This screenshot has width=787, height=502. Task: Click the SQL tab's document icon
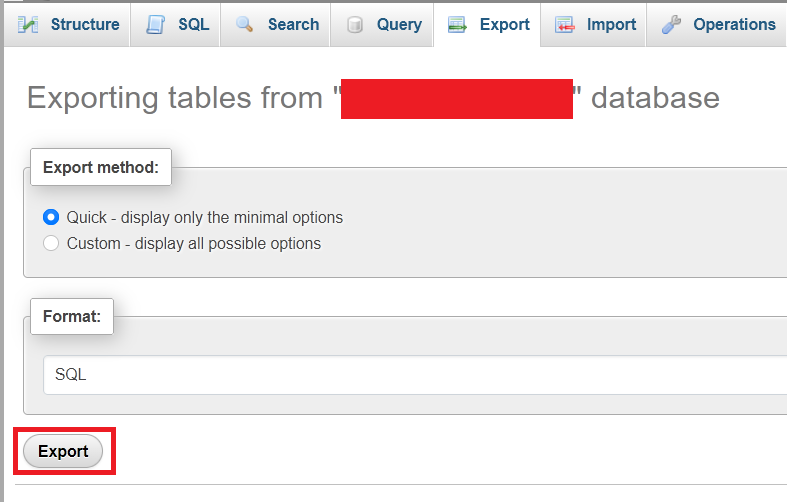156,24
